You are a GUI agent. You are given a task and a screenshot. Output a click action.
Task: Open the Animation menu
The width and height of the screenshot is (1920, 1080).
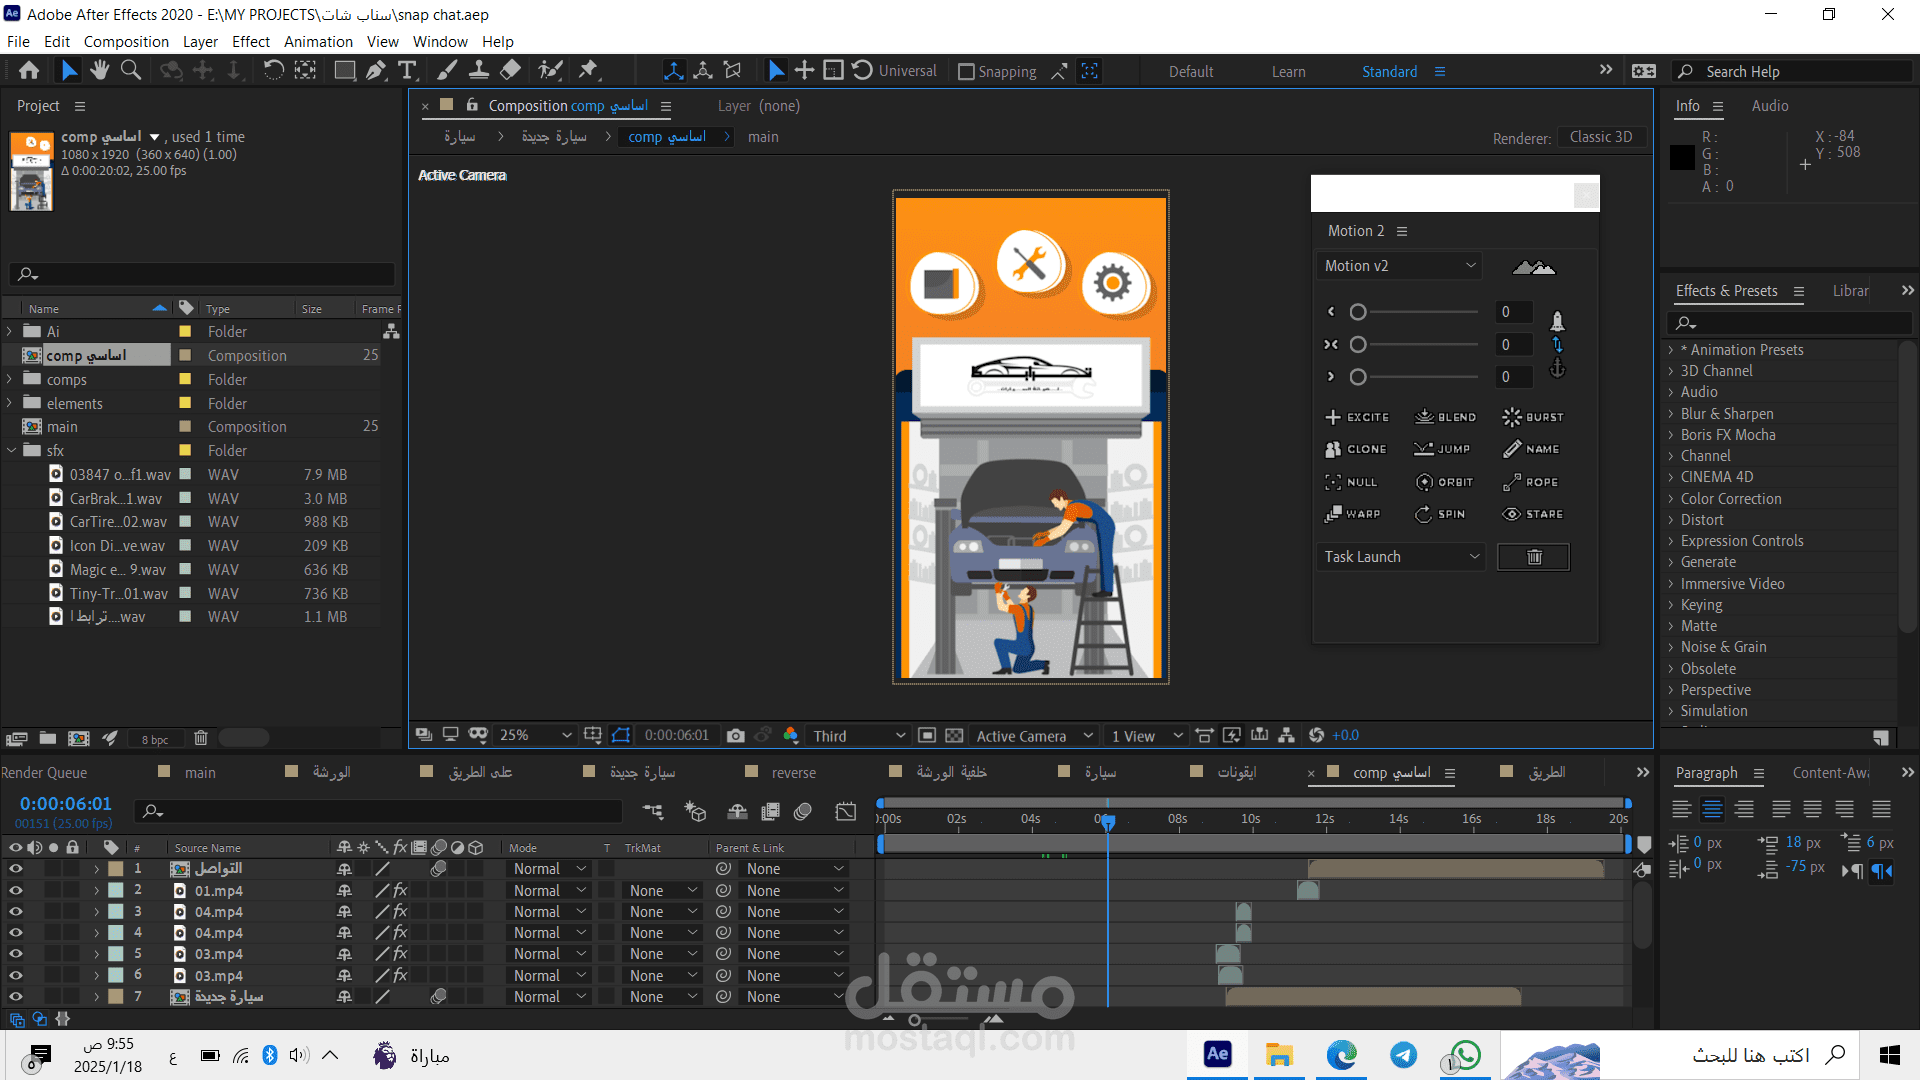pos(318,42)
